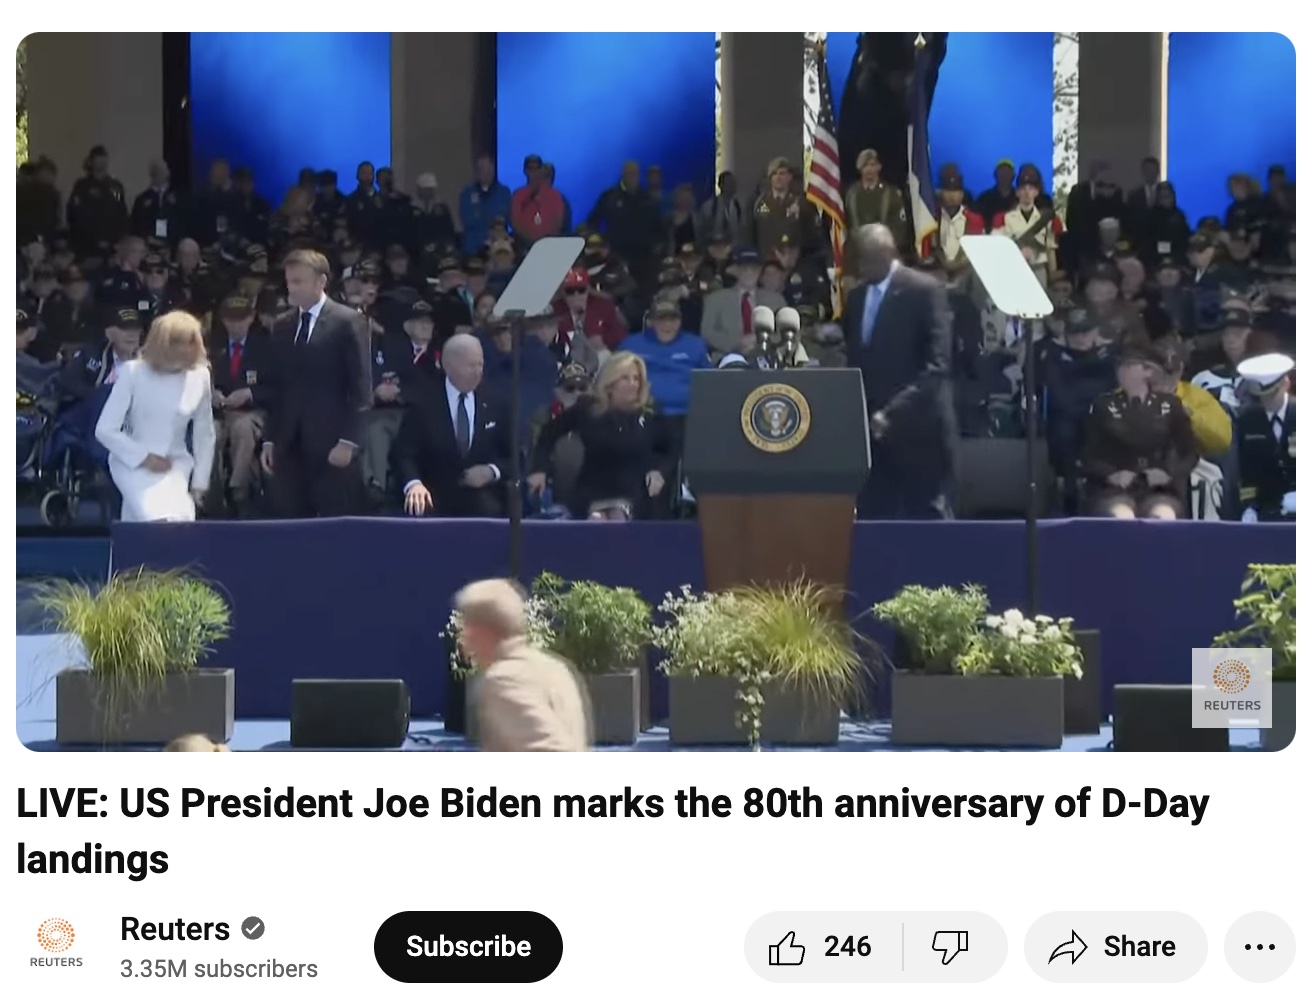Click the D-Day anniversary video title
The width and height of the screenshot is (1316, 1008).
click(612, 831)
